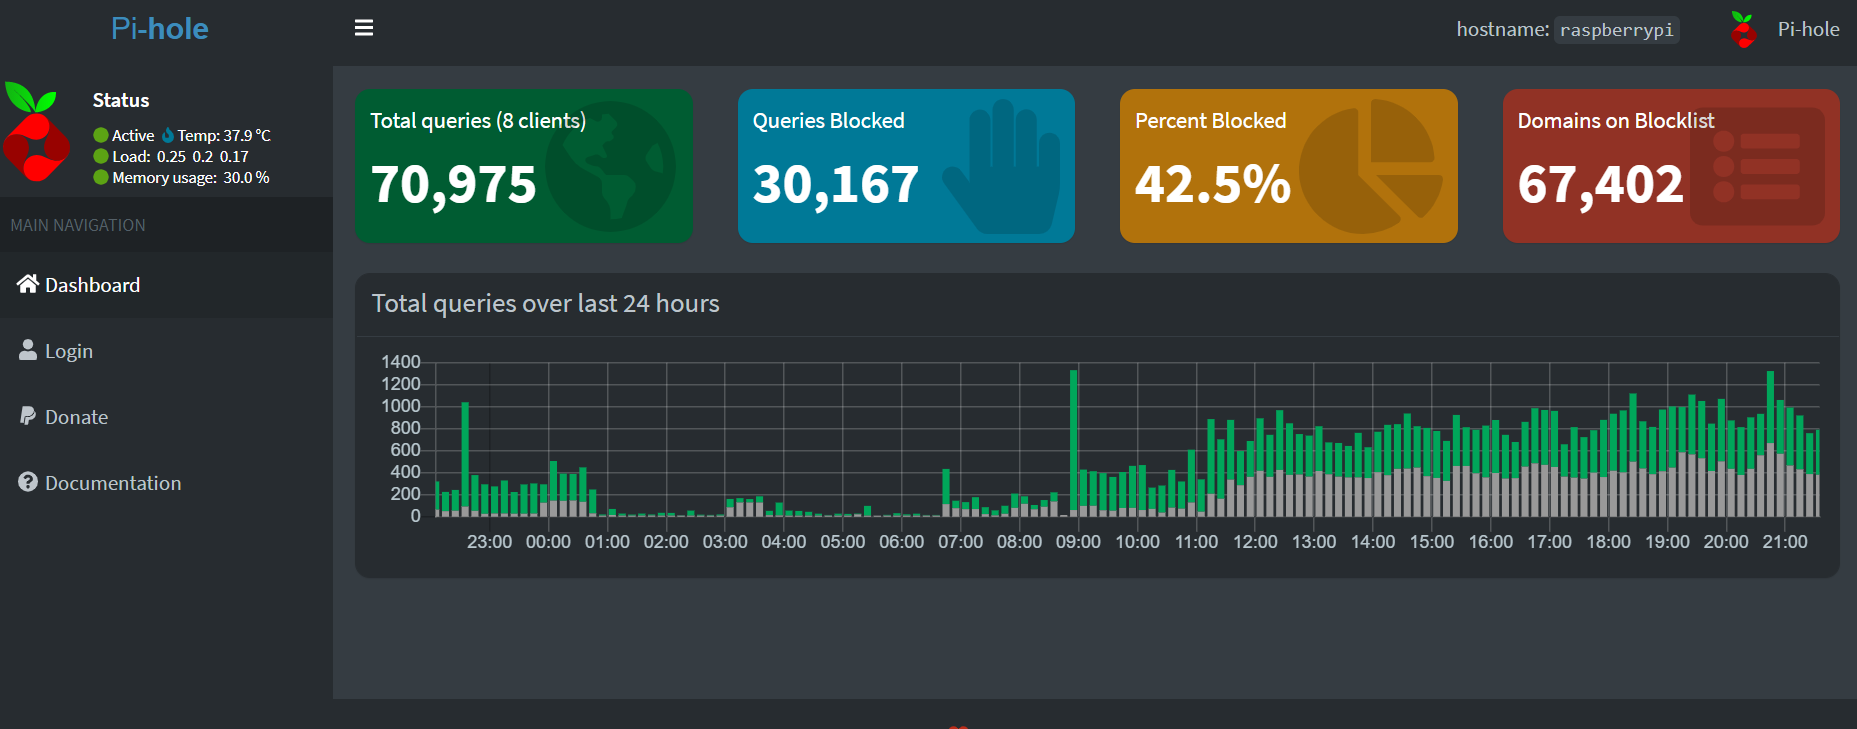Click the green Memory usage status dot
Image resolution: width=1857 pixels, height=729 pixels.
click(101, 177)
